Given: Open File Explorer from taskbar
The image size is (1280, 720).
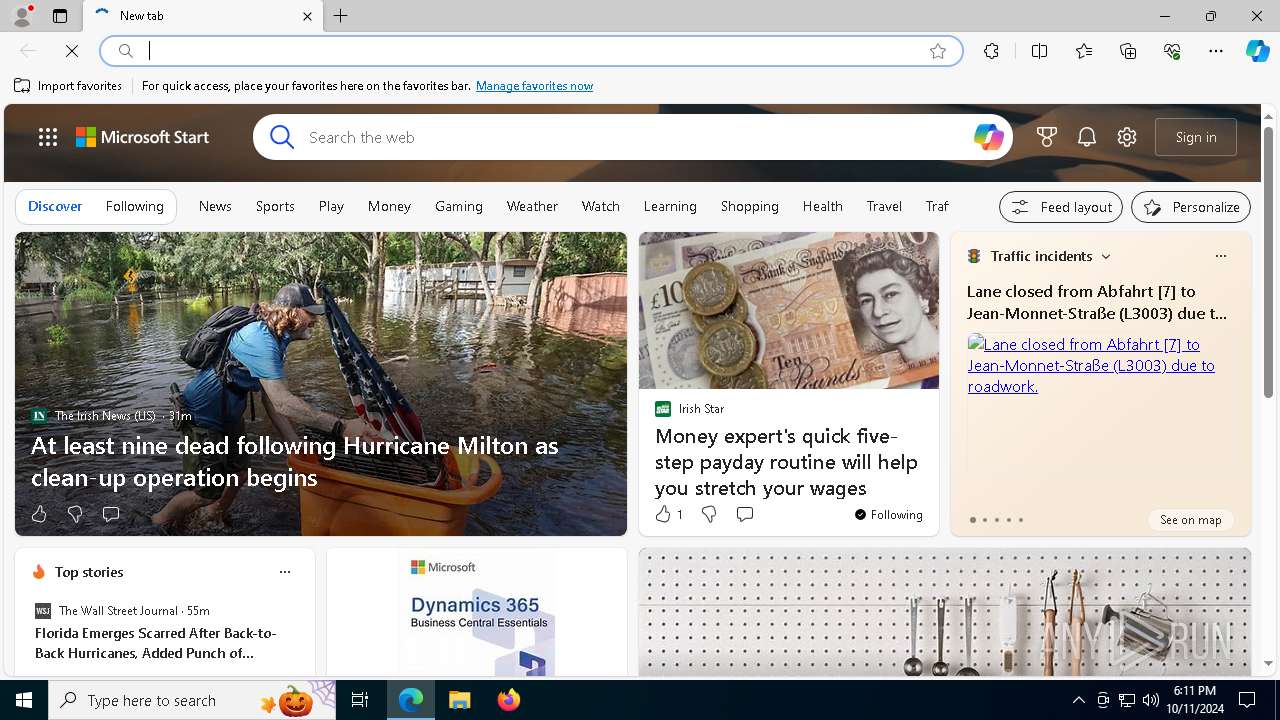Looking at the screenshot, I should point(459,700).
